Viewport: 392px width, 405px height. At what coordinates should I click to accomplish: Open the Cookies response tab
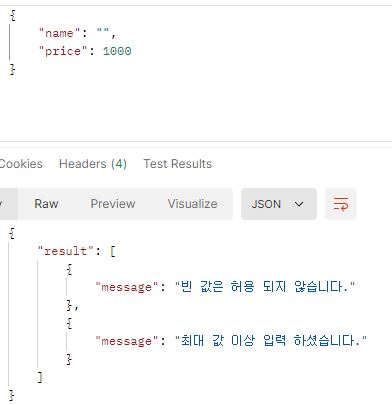[21, 164]
